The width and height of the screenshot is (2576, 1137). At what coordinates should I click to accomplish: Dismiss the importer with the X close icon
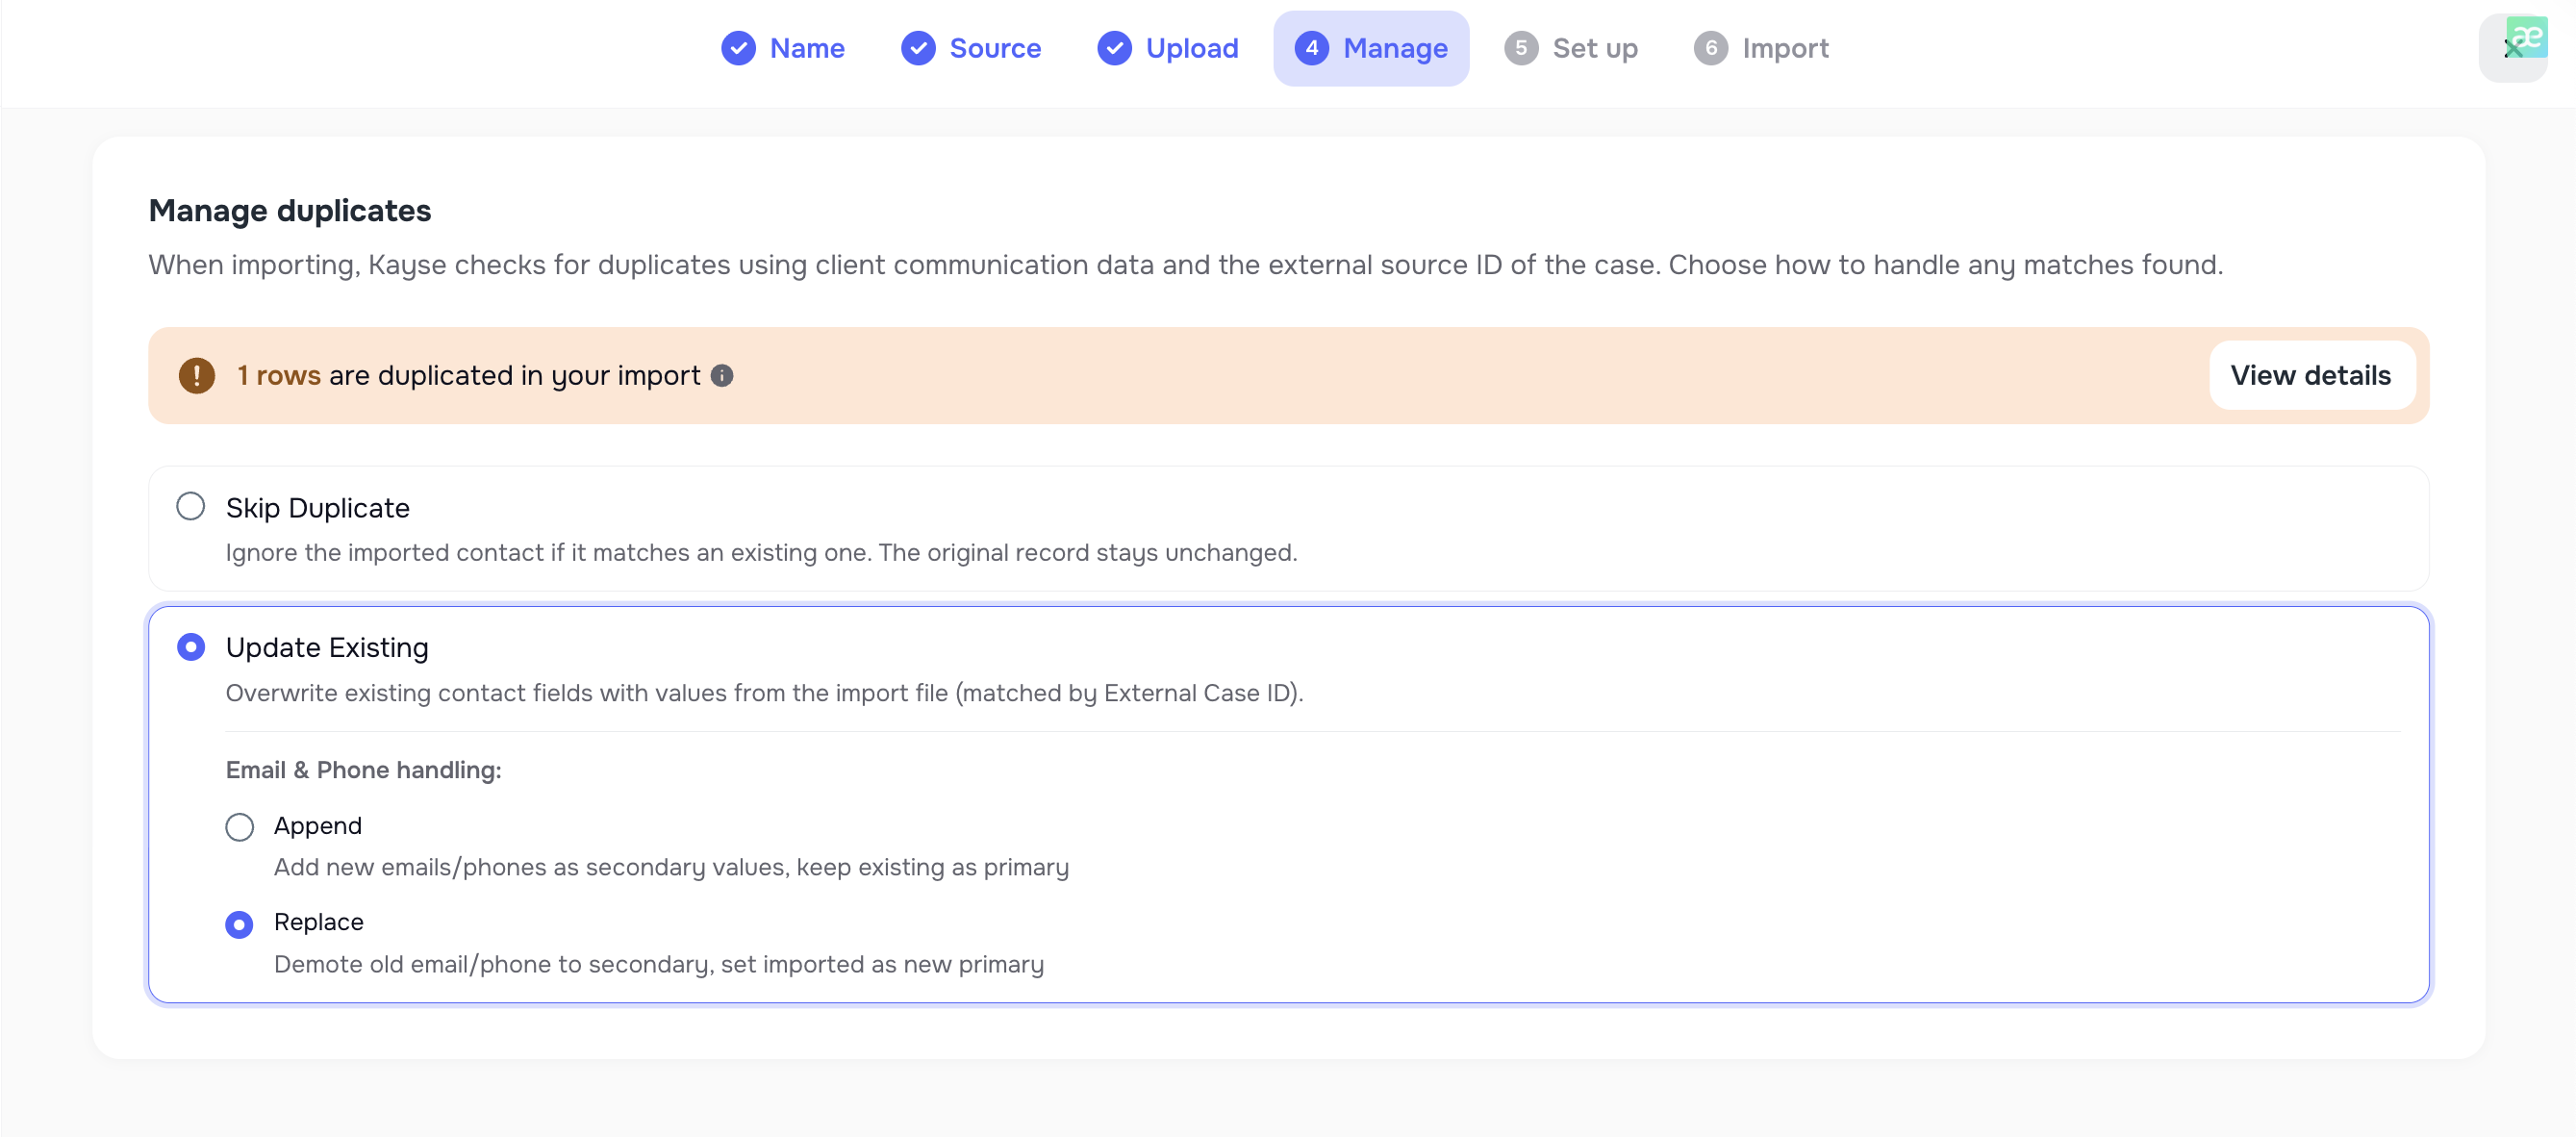pyautogui.click(x=2513, y=50)
